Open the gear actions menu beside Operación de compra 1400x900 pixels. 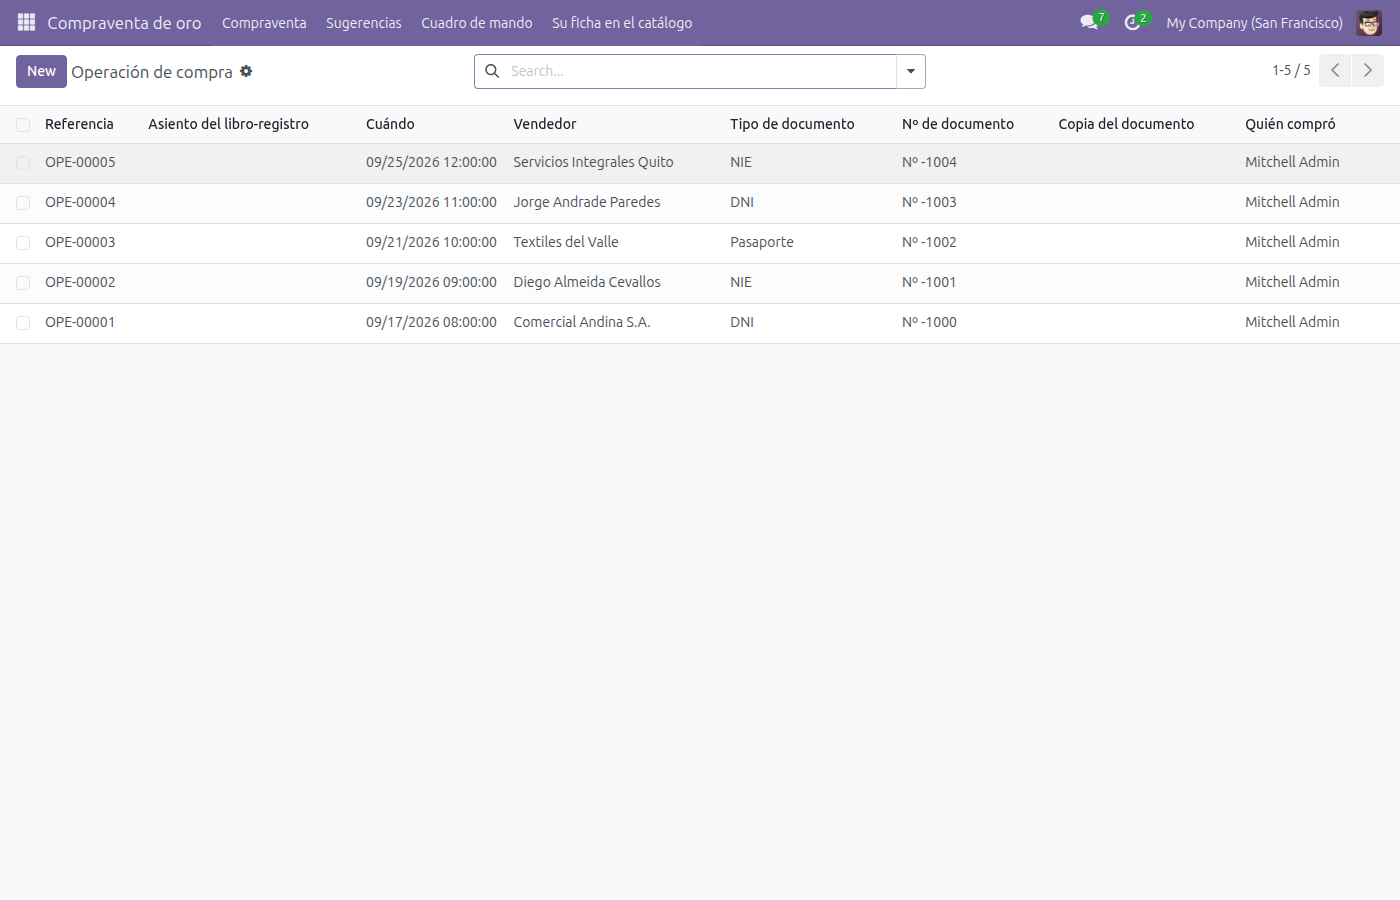[x=246, y=71]
